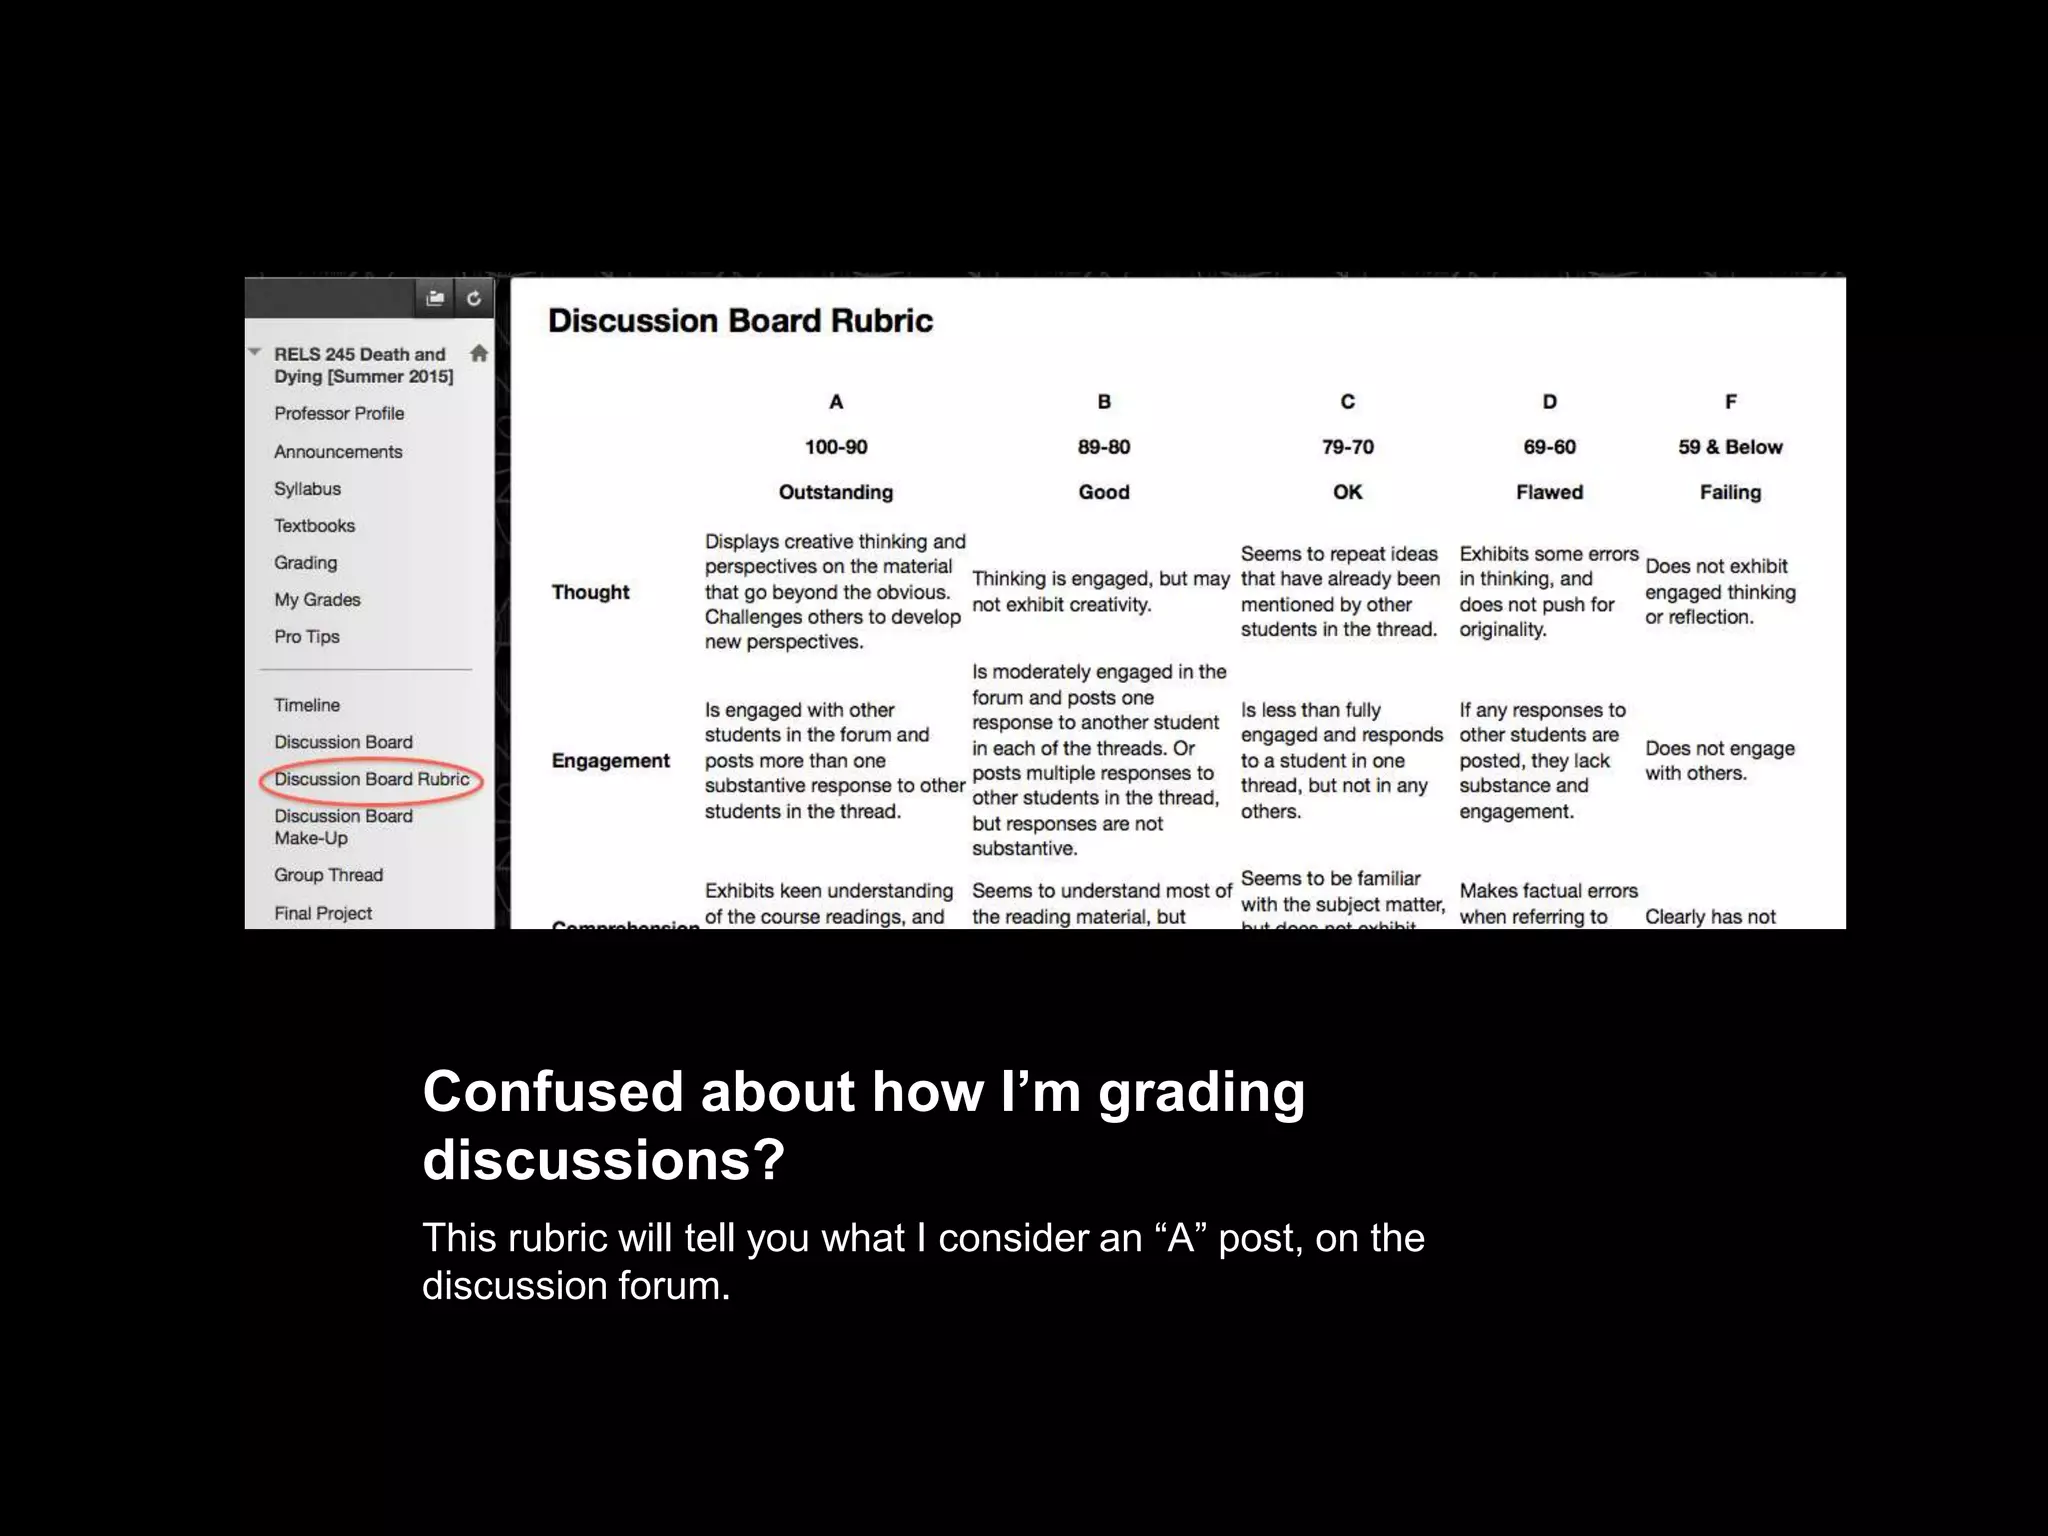Click 'Seems to repeat ideas' cell under C
Image resolution: width=2048 pixels, height=1536 pixels.
tap(1340, 592)
